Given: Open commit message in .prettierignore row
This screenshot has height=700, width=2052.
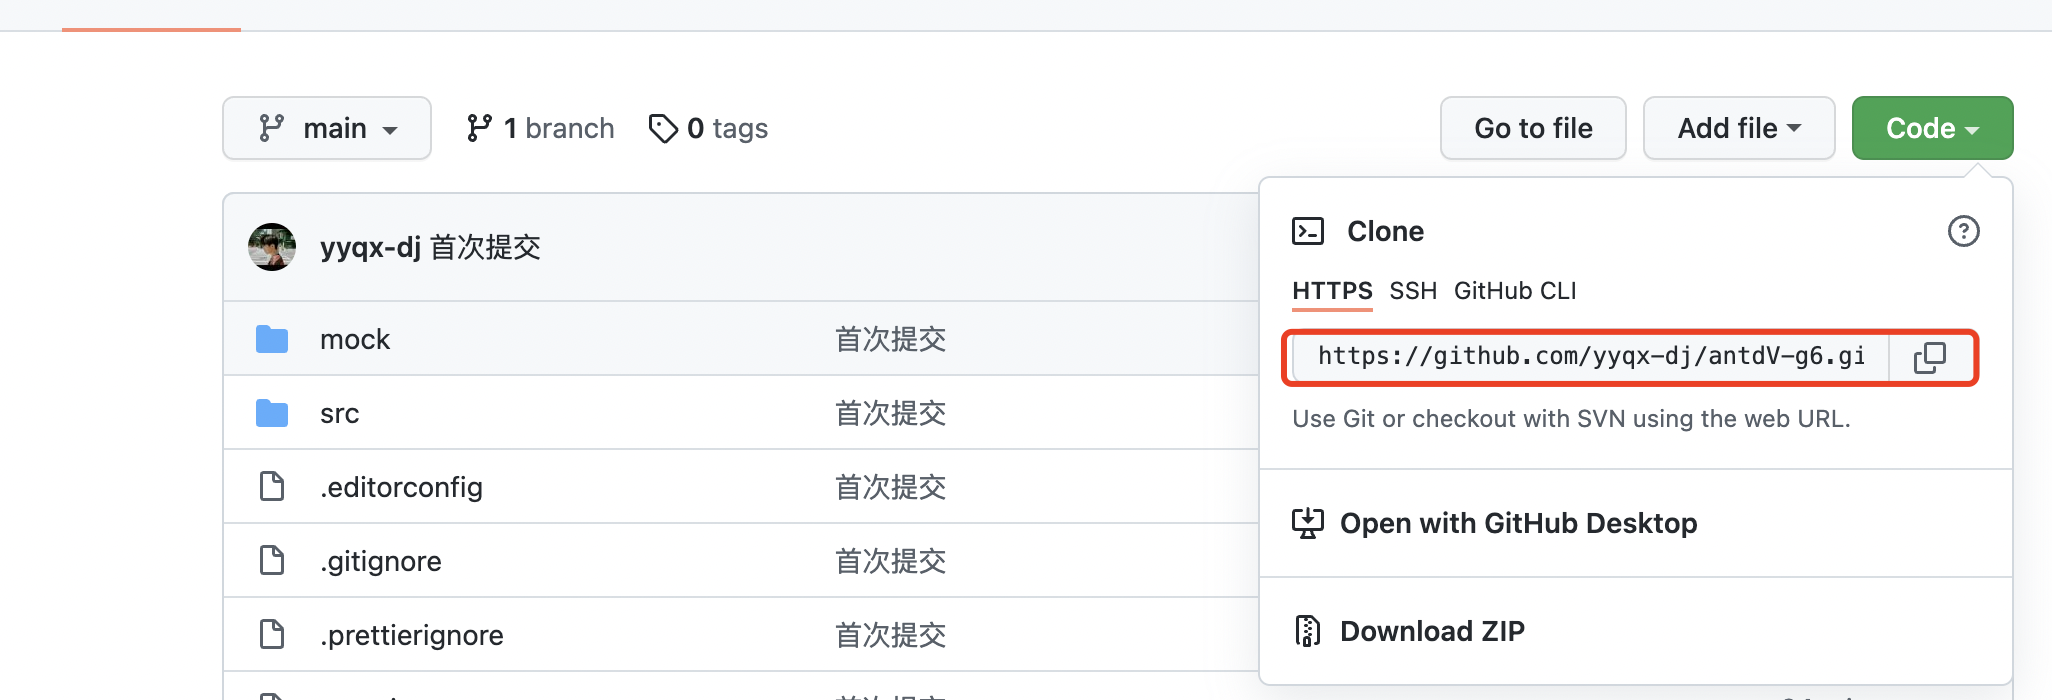Looking at the screenshot, I should coord(891,635).
